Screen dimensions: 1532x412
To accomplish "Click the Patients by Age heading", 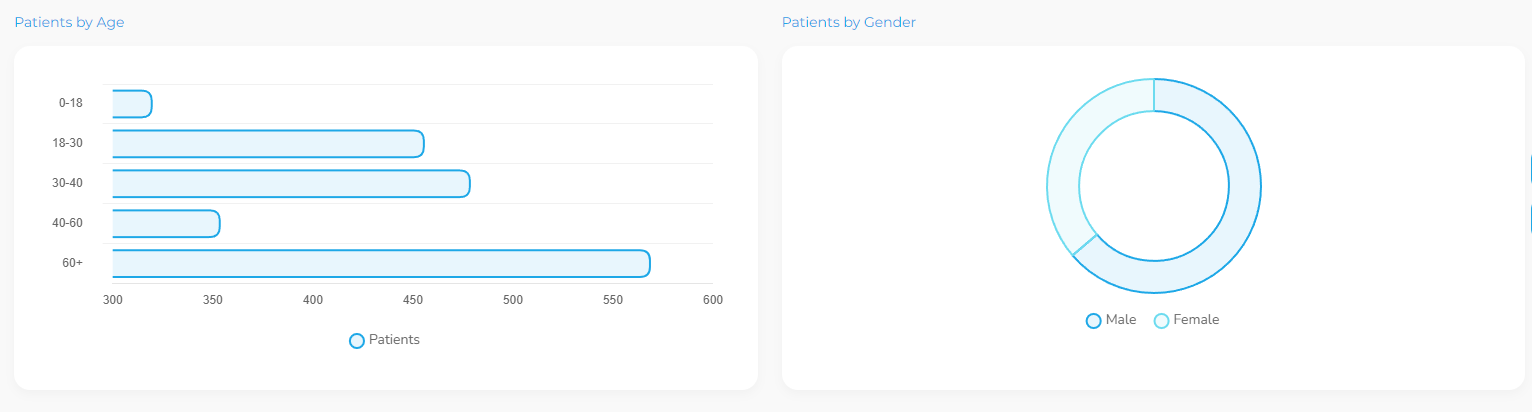I will (x=69, y=22).
